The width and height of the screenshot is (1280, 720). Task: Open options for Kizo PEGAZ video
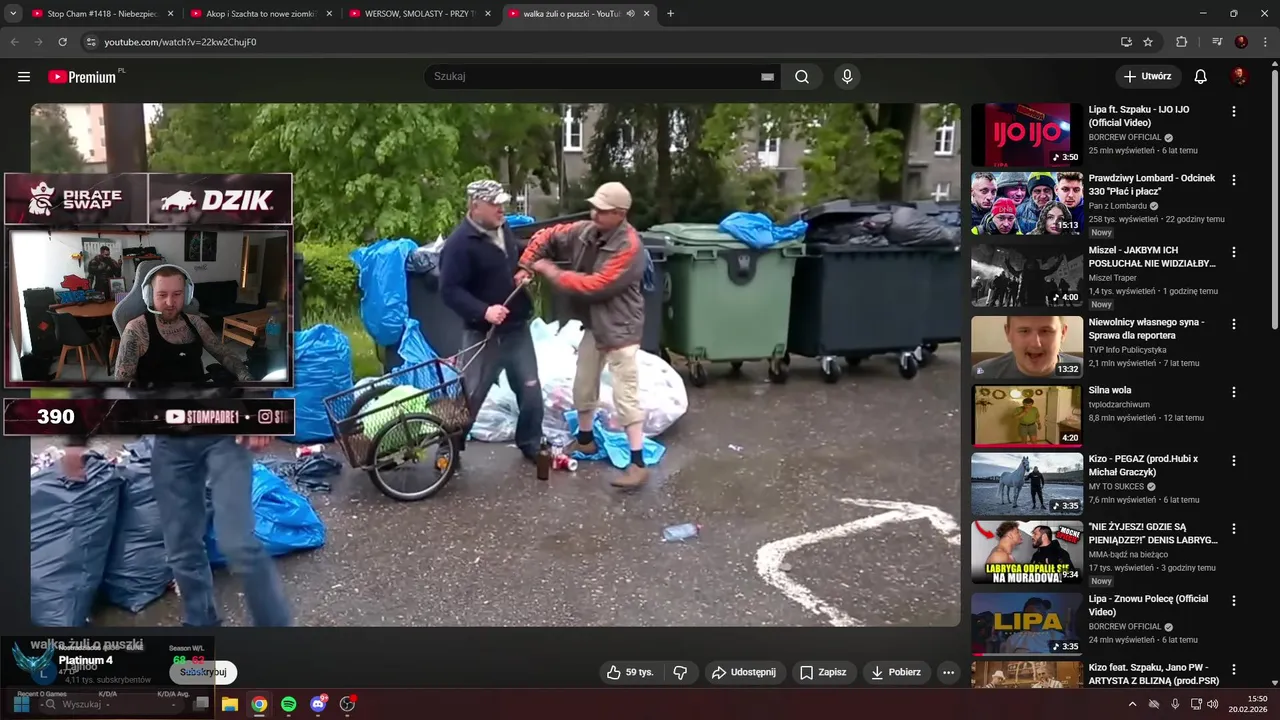tap(1234, 460)
